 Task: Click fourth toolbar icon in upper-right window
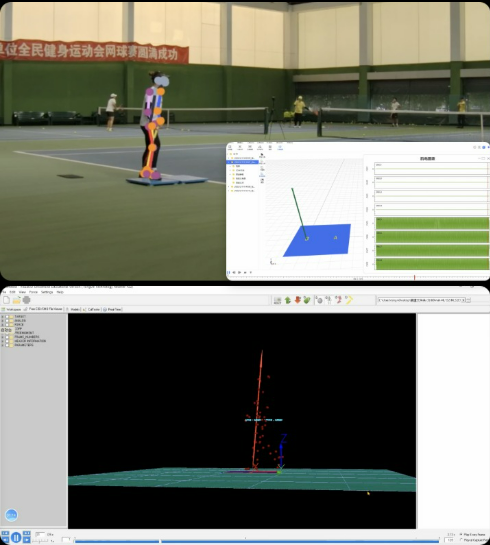(x=260, y=147)
